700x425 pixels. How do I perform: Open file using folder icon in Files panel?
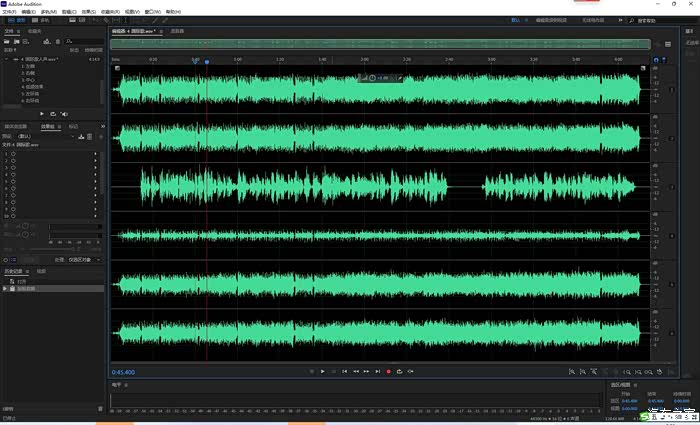tap(7, 42)
